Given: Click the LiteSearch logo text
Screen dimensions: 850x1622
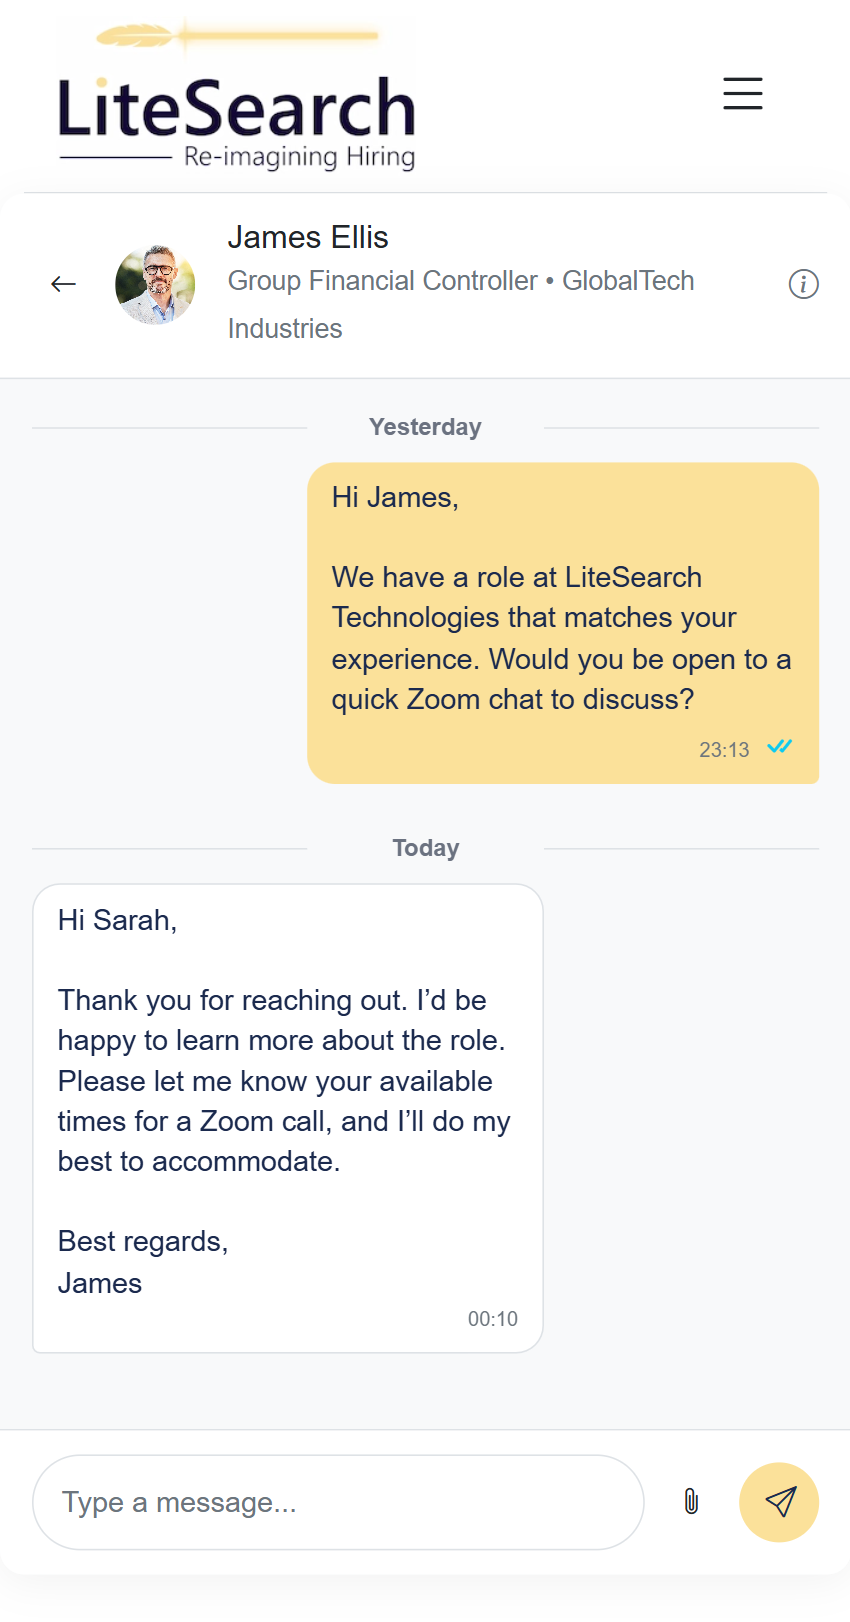Looking at the screenshot, I should click(x=236, y=108).
